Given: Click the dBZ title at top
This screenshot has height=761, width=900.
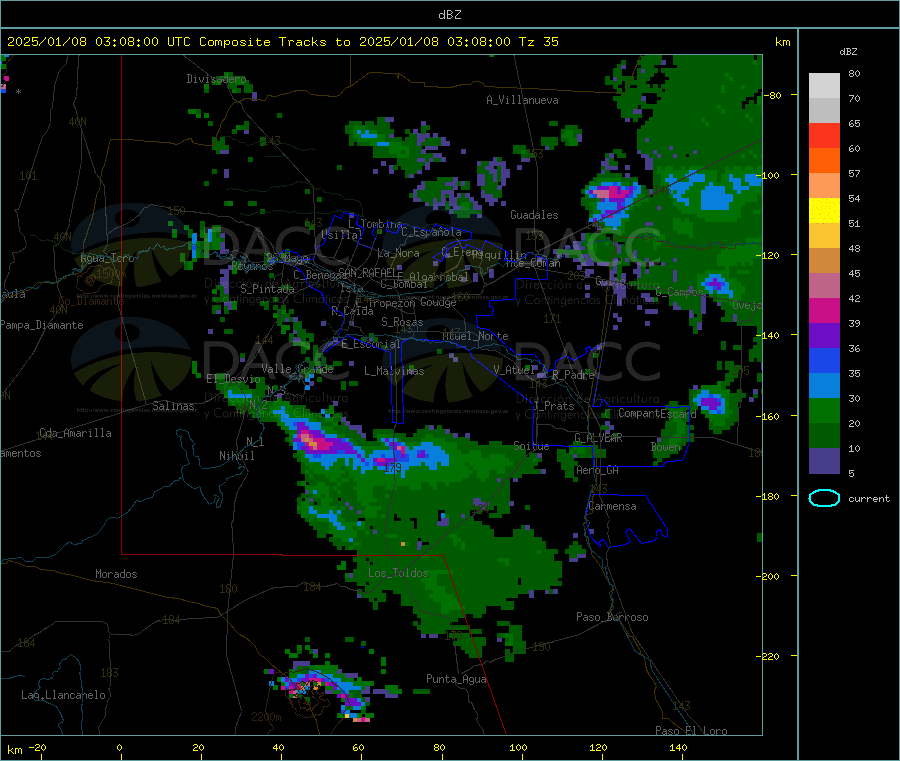Looking at the screenshot, I should pyautogui.click(x=449, y=15).
